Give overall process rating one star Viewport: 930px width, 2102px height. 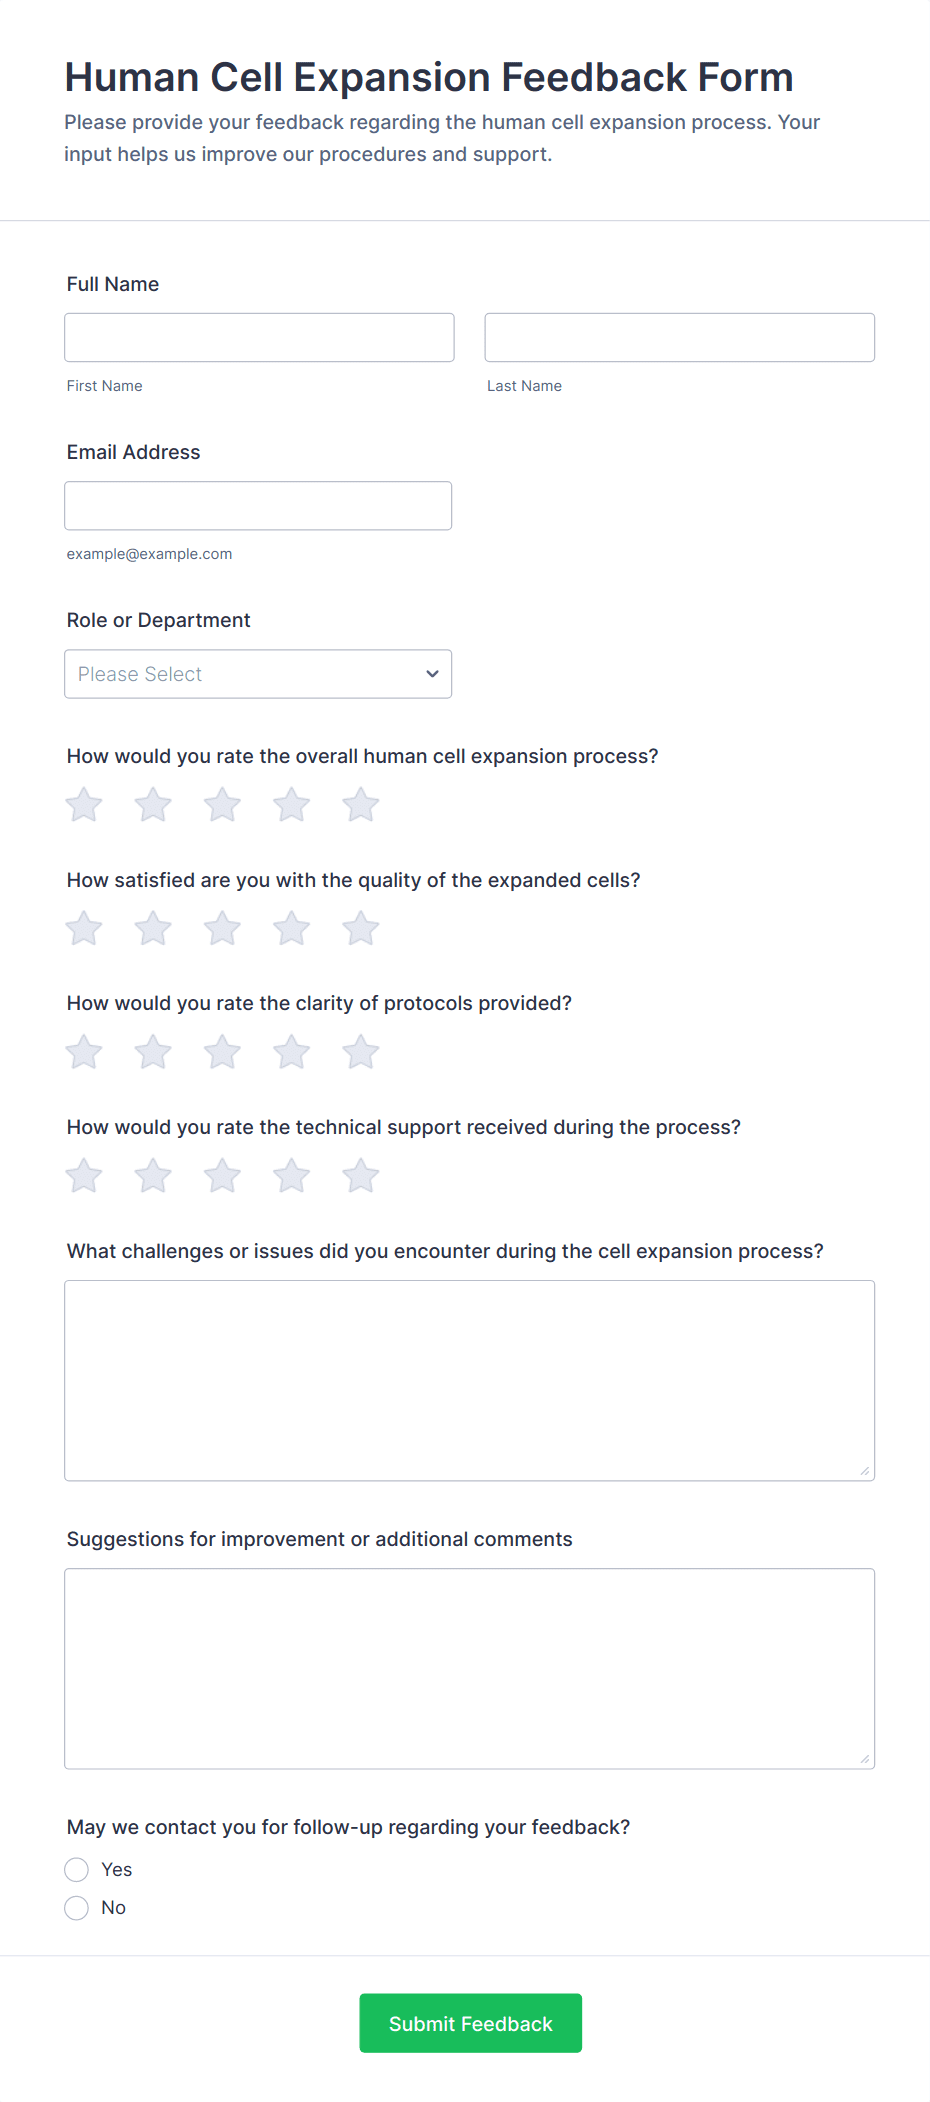coord(84,805)
